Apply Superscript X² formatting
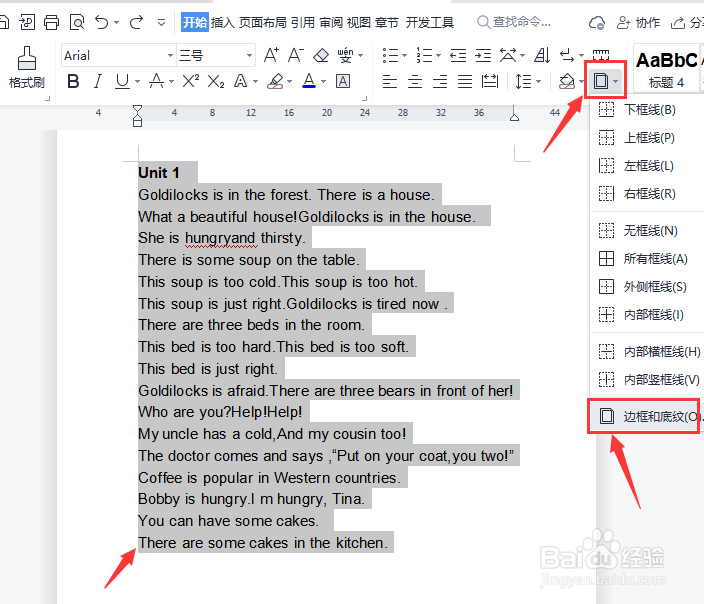Image resolution: width=704 pixels, height=604 pixels. click(191, 81)
